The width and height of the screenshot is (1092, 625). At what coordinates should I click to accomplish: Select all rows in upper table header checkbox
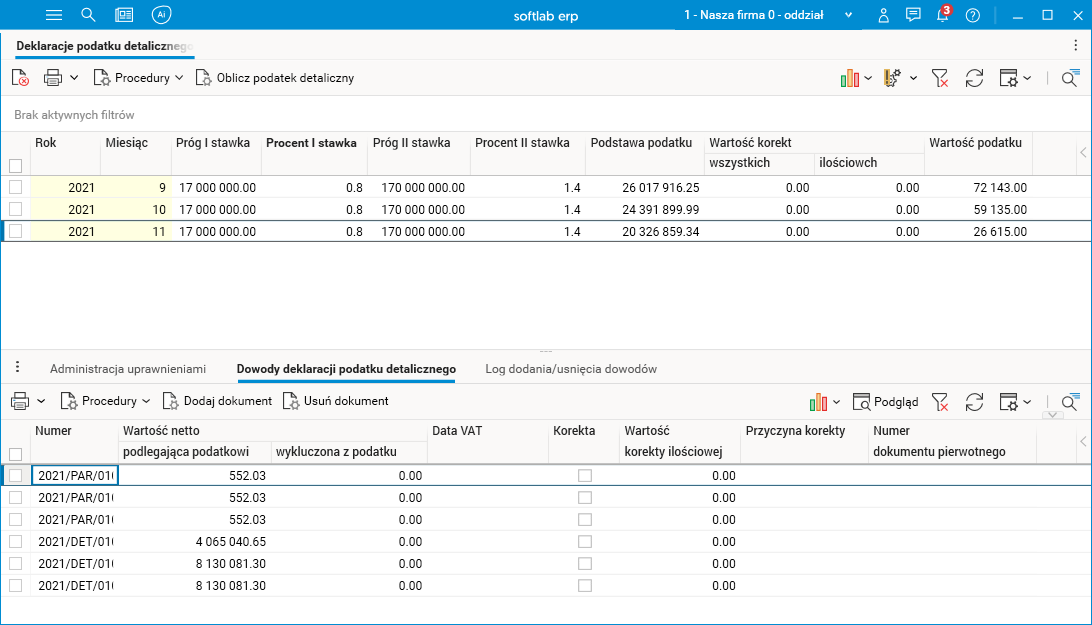click(15, 165)
